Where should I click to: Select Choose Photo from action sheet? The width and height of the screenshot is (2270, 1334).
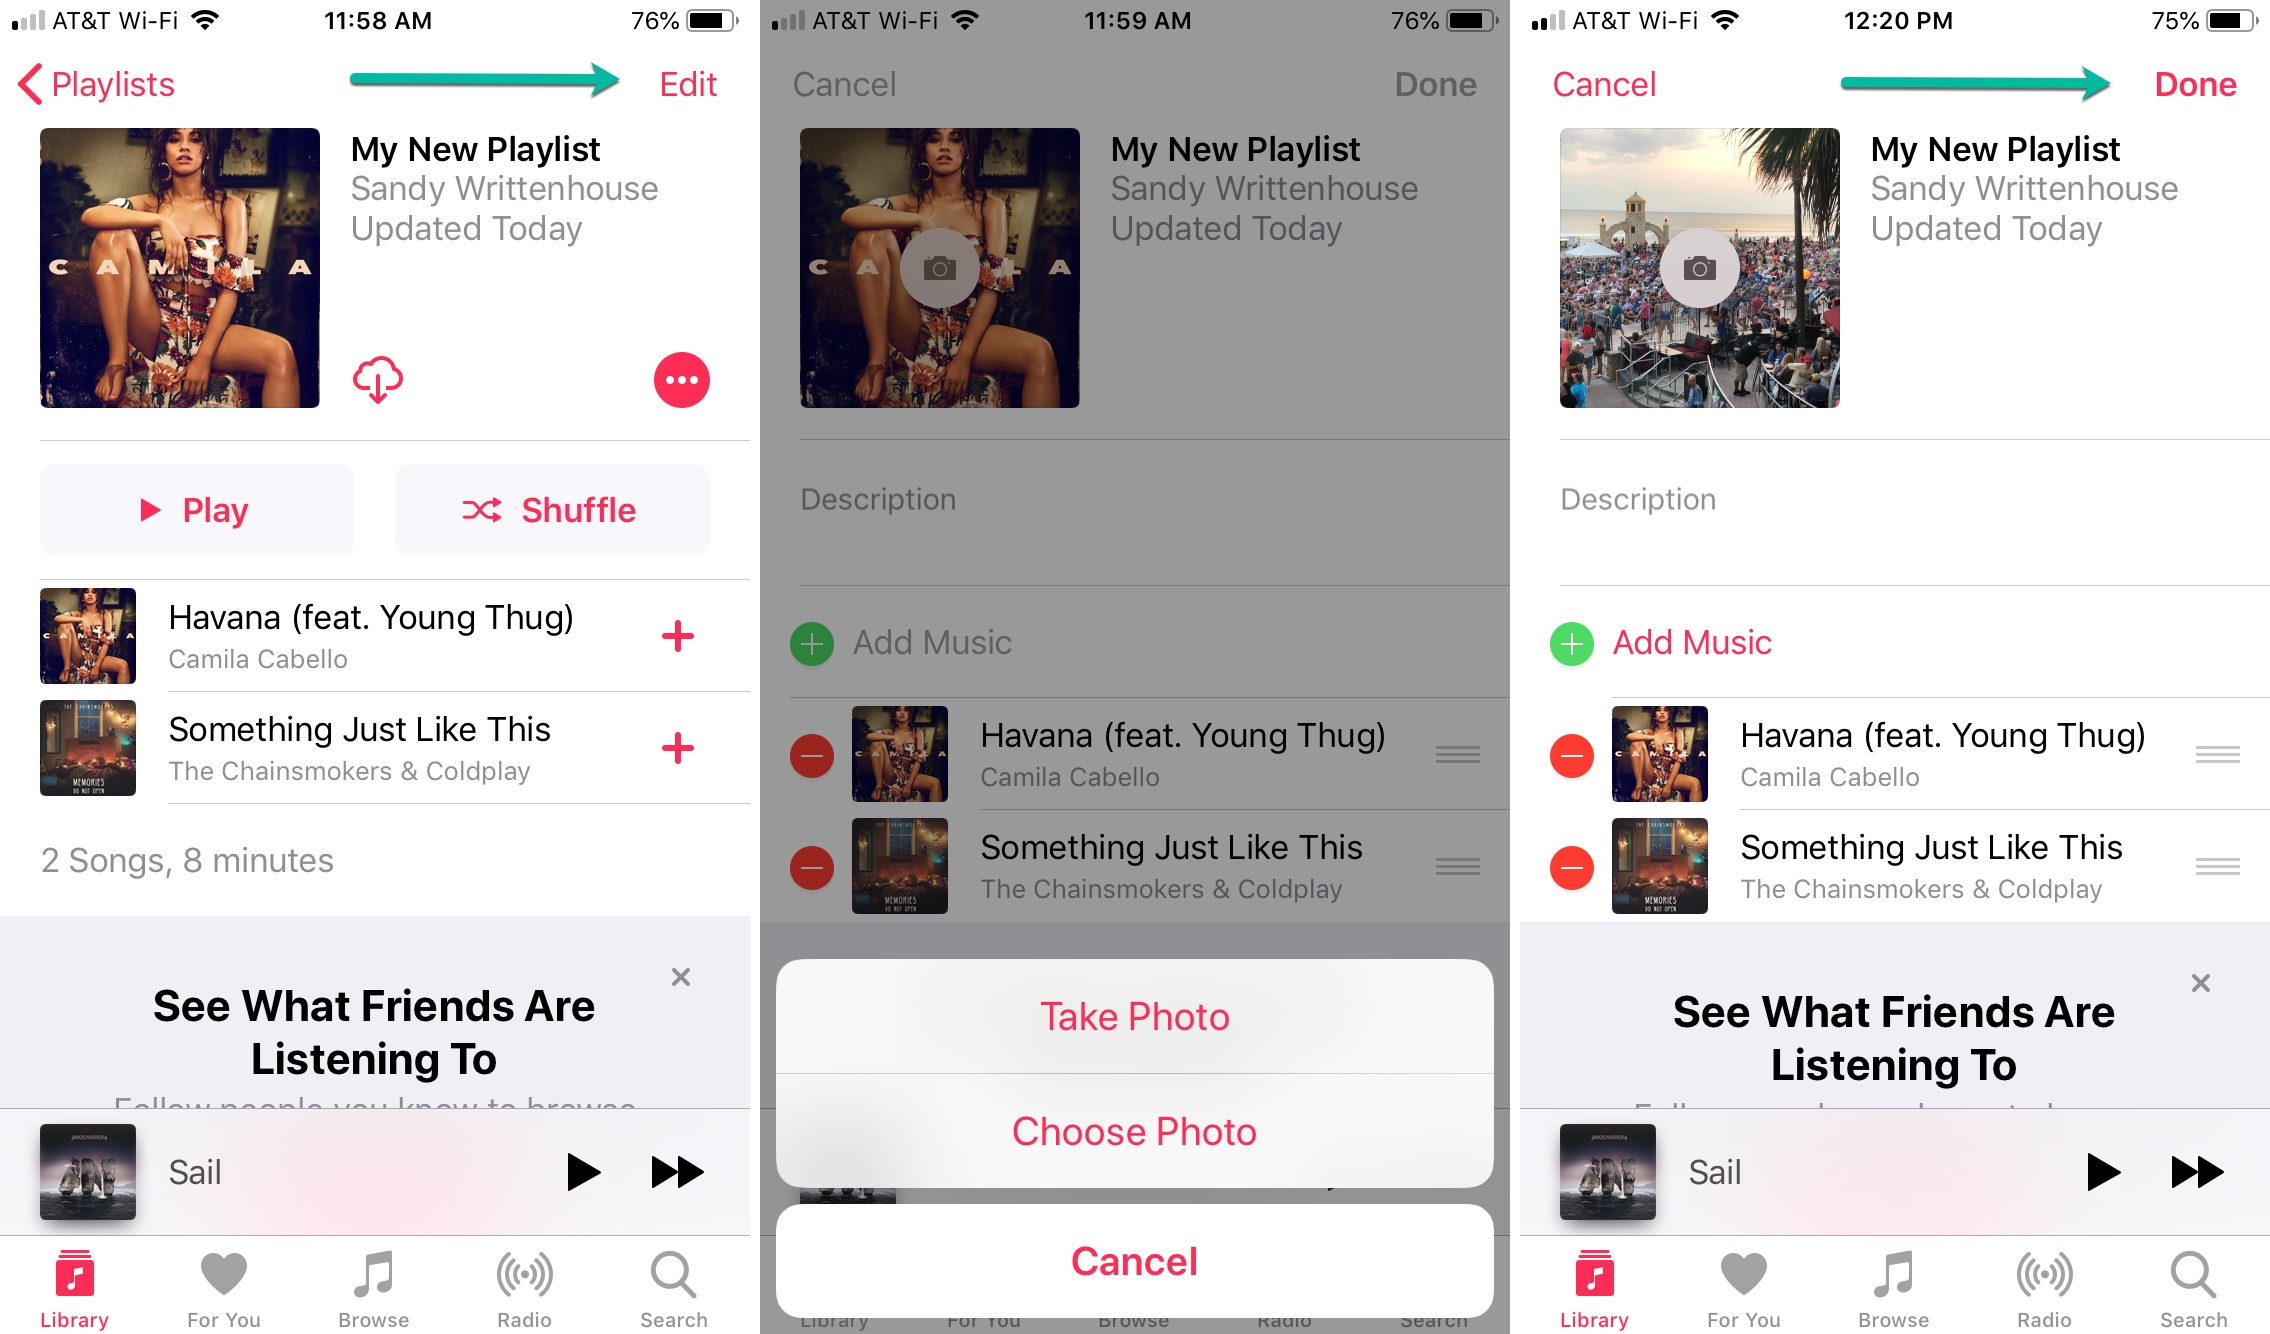tap(1133, 1131)
